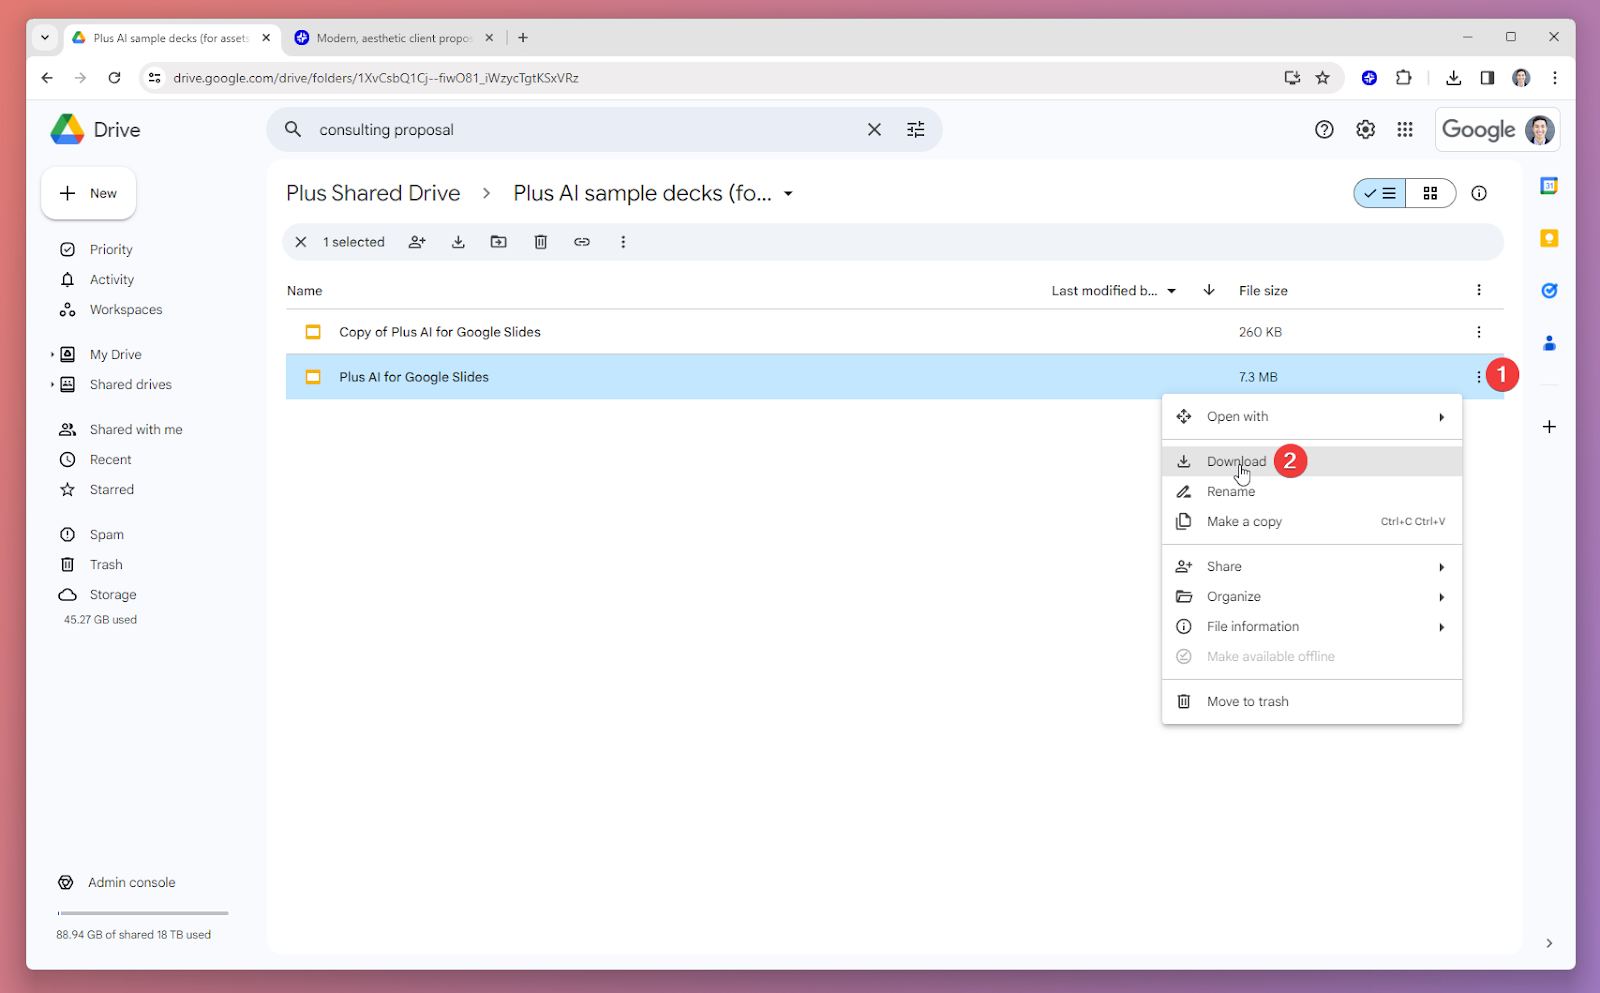The image size is (1600, 993).
Task: Choose Move to trash
Action: click(1312, 701)
